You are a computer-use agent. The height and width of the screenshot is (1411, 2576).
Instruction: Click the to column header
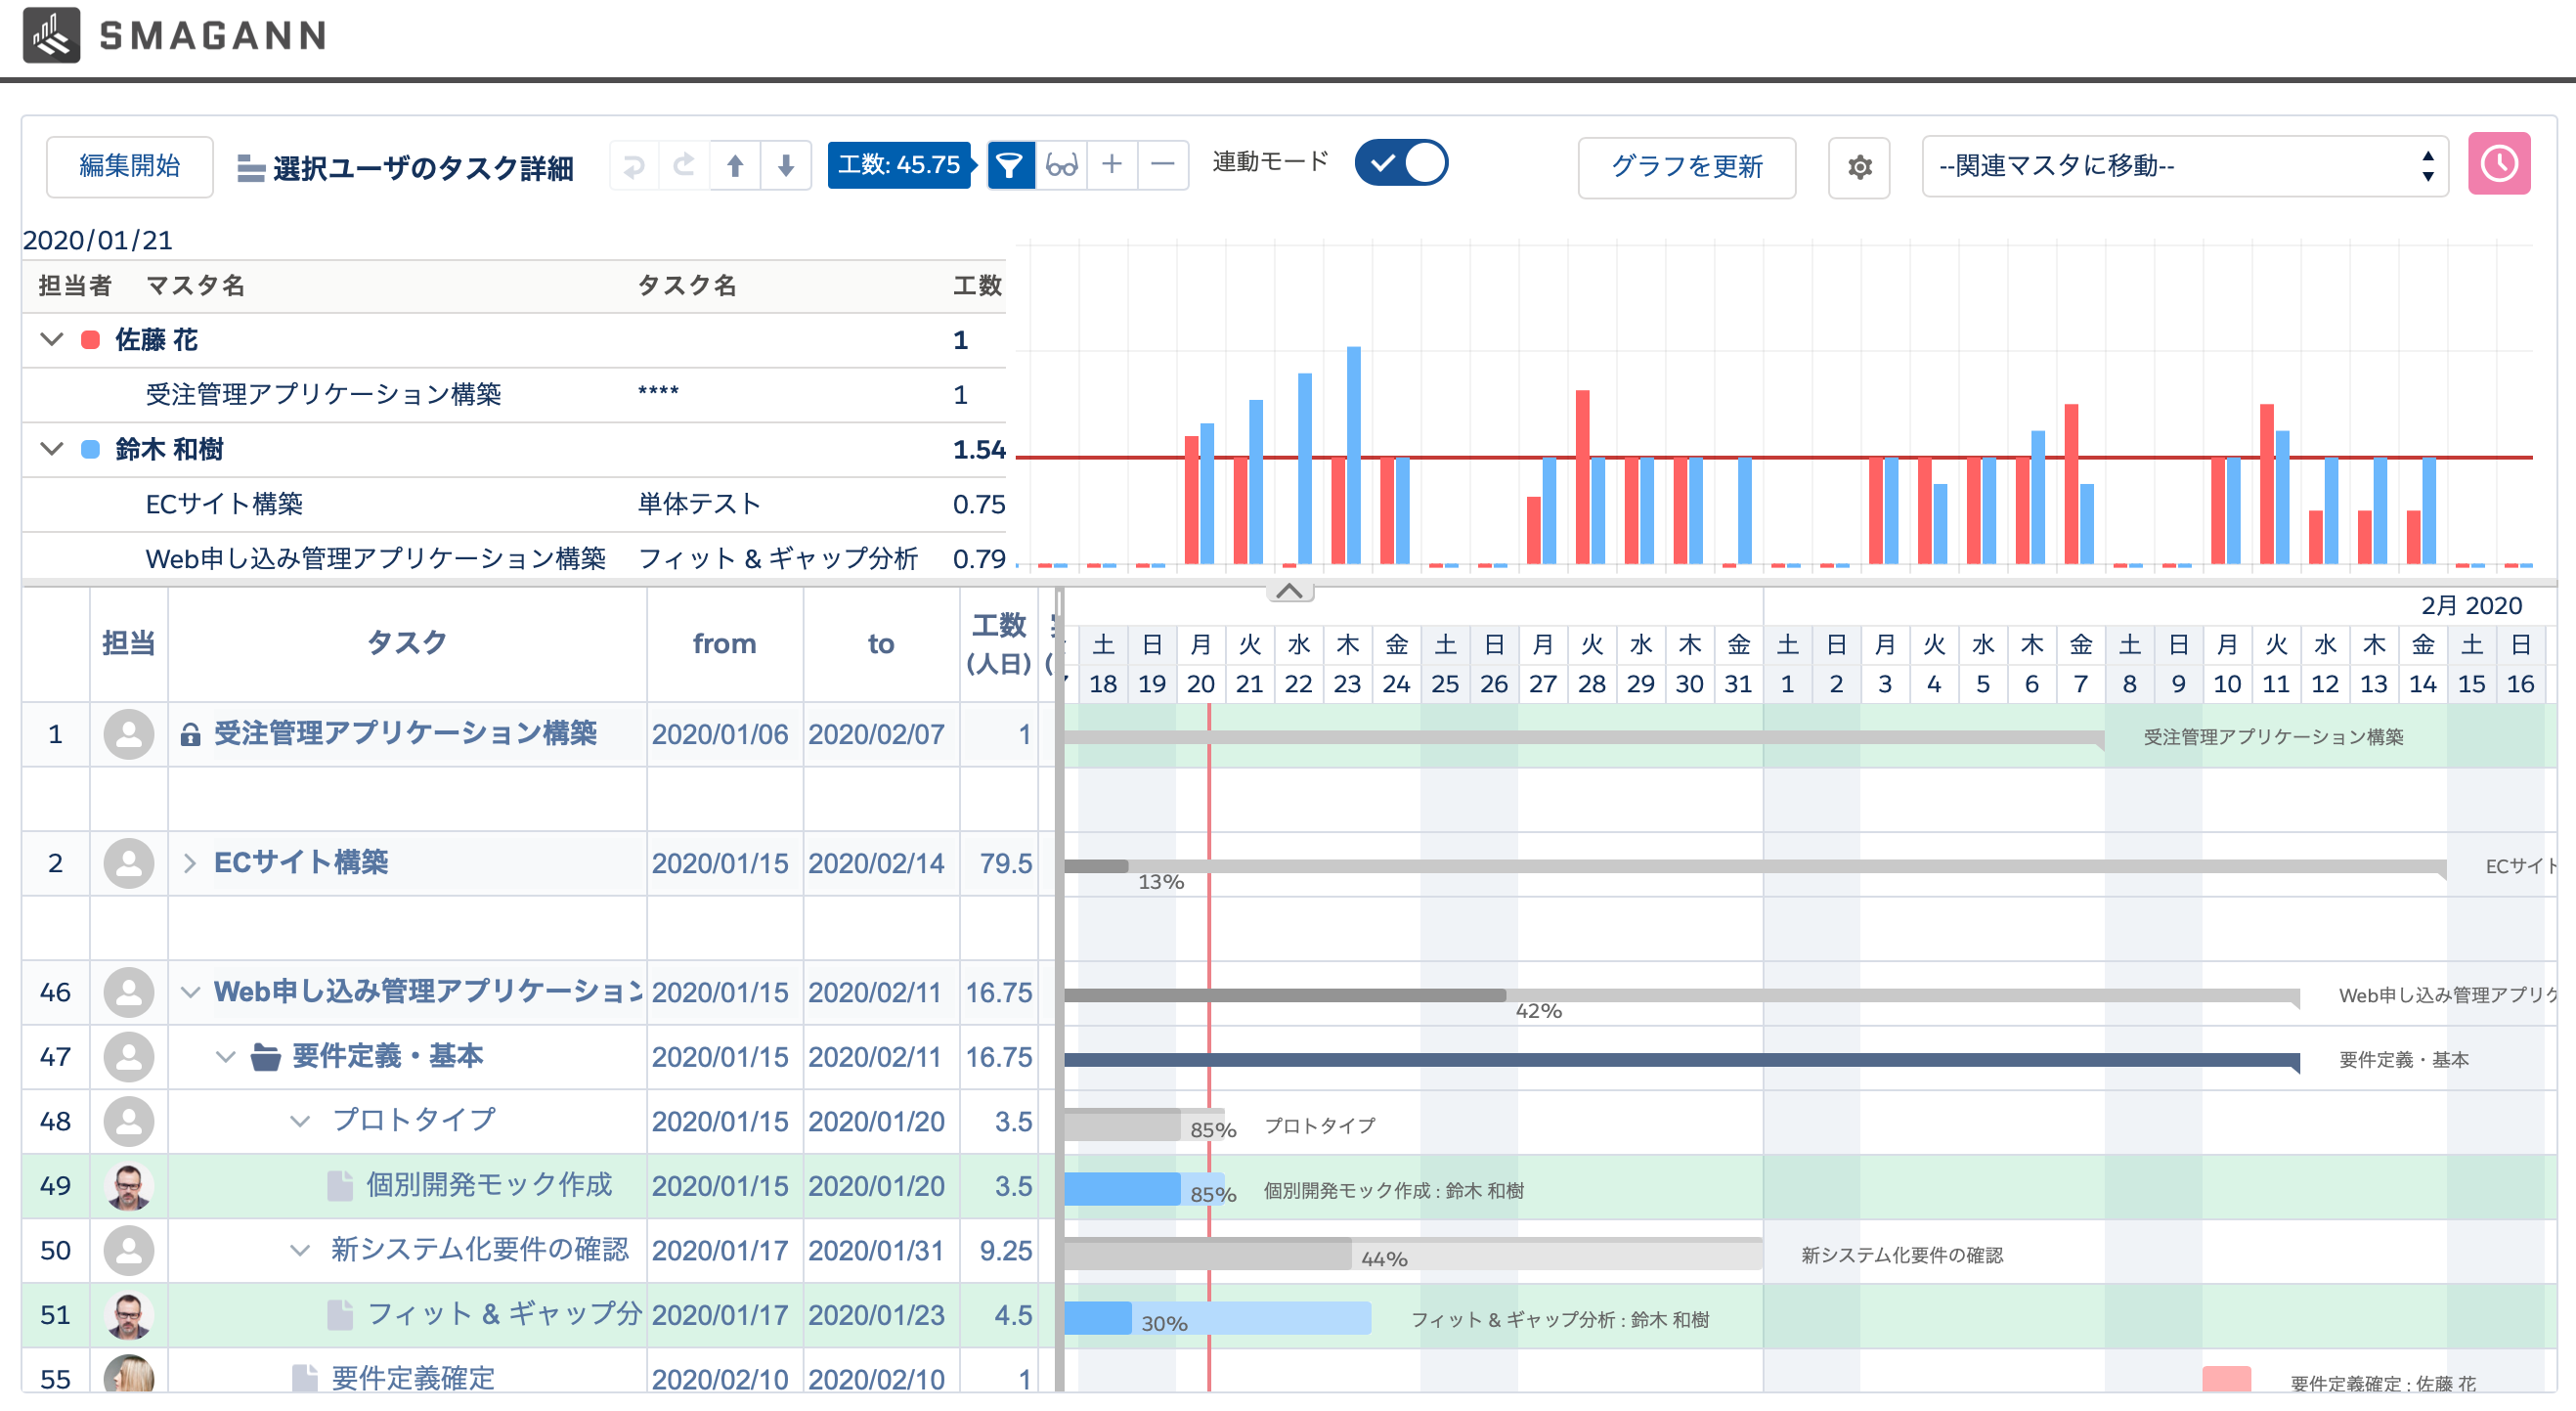coord(881,643)
